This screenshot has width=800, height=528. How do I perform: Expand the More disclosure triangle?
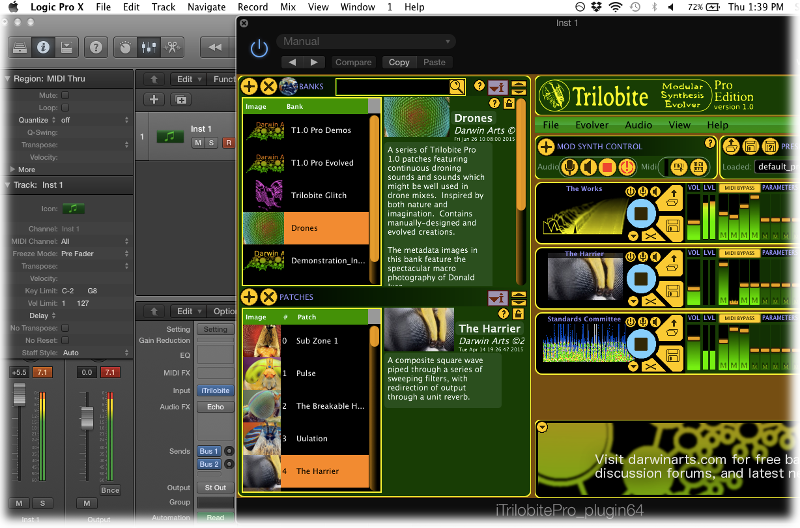click(12, 169)
